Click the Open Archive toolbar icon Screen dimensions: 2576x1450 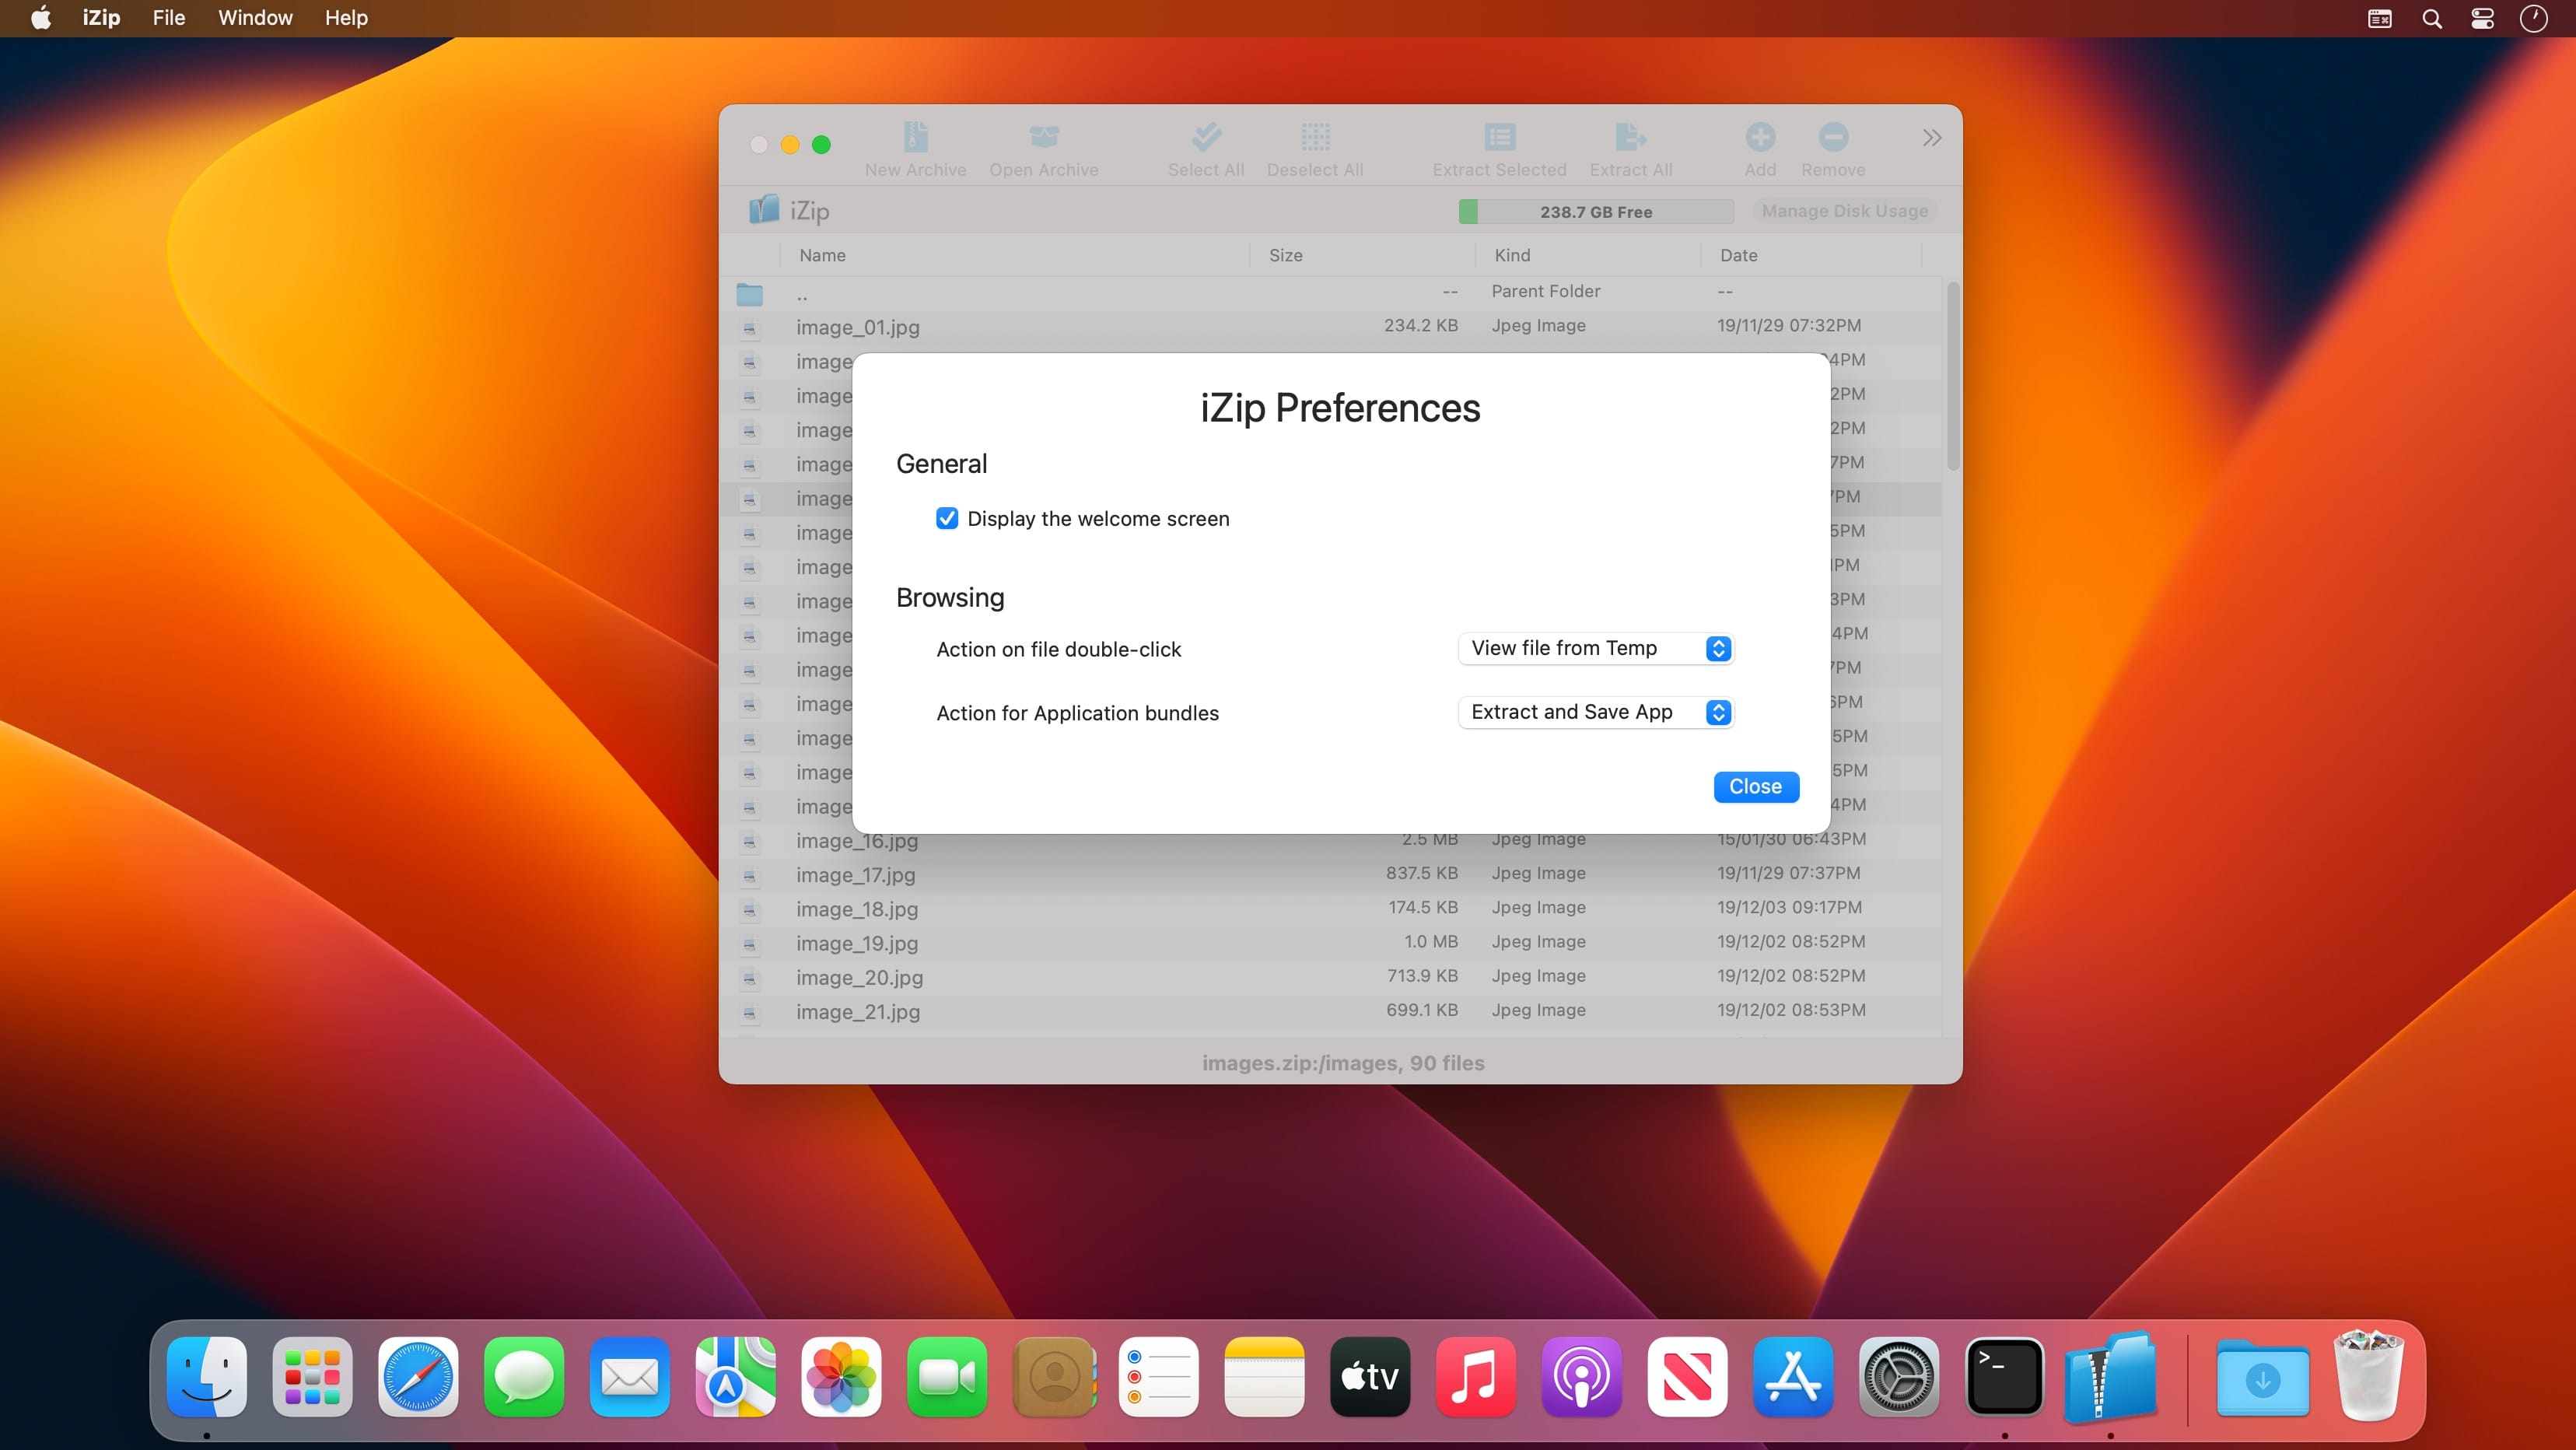click(1043, 137)
